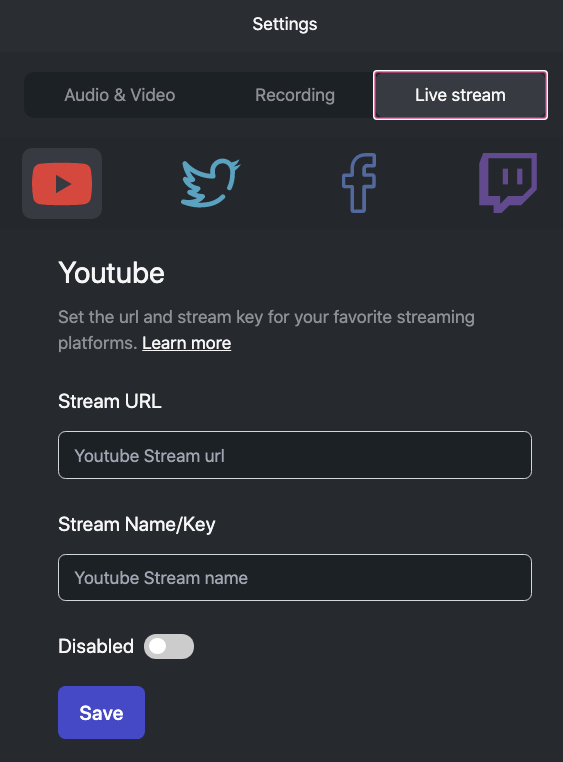
Task: Click the Youtube section heading
Action: point(111,273)
